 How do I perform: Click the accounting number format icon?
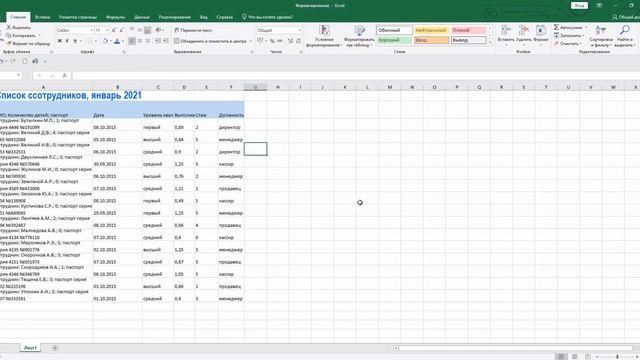pos(260,41)
